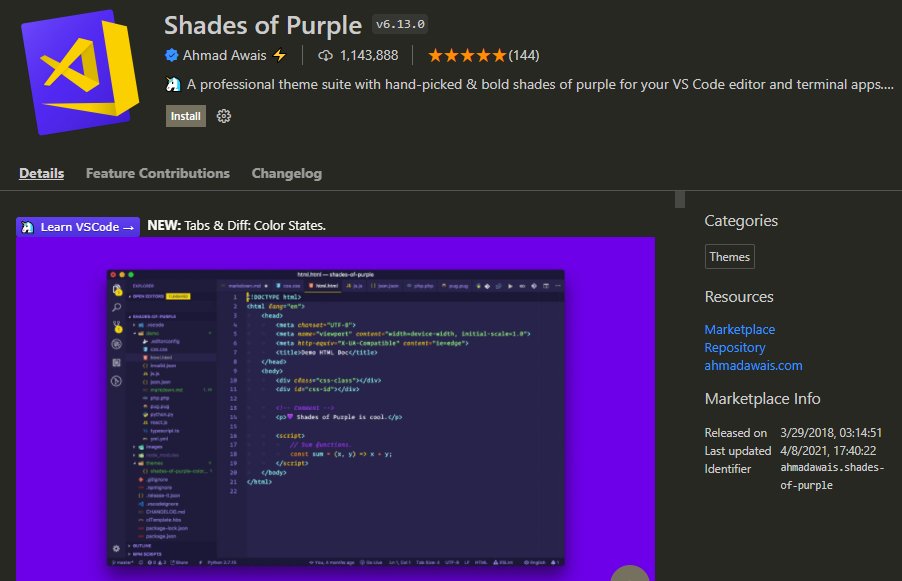This screenshot has width=902, height=581.
Task: Visit the ahmadawais.com link
Action: click(x=754, y=365)
